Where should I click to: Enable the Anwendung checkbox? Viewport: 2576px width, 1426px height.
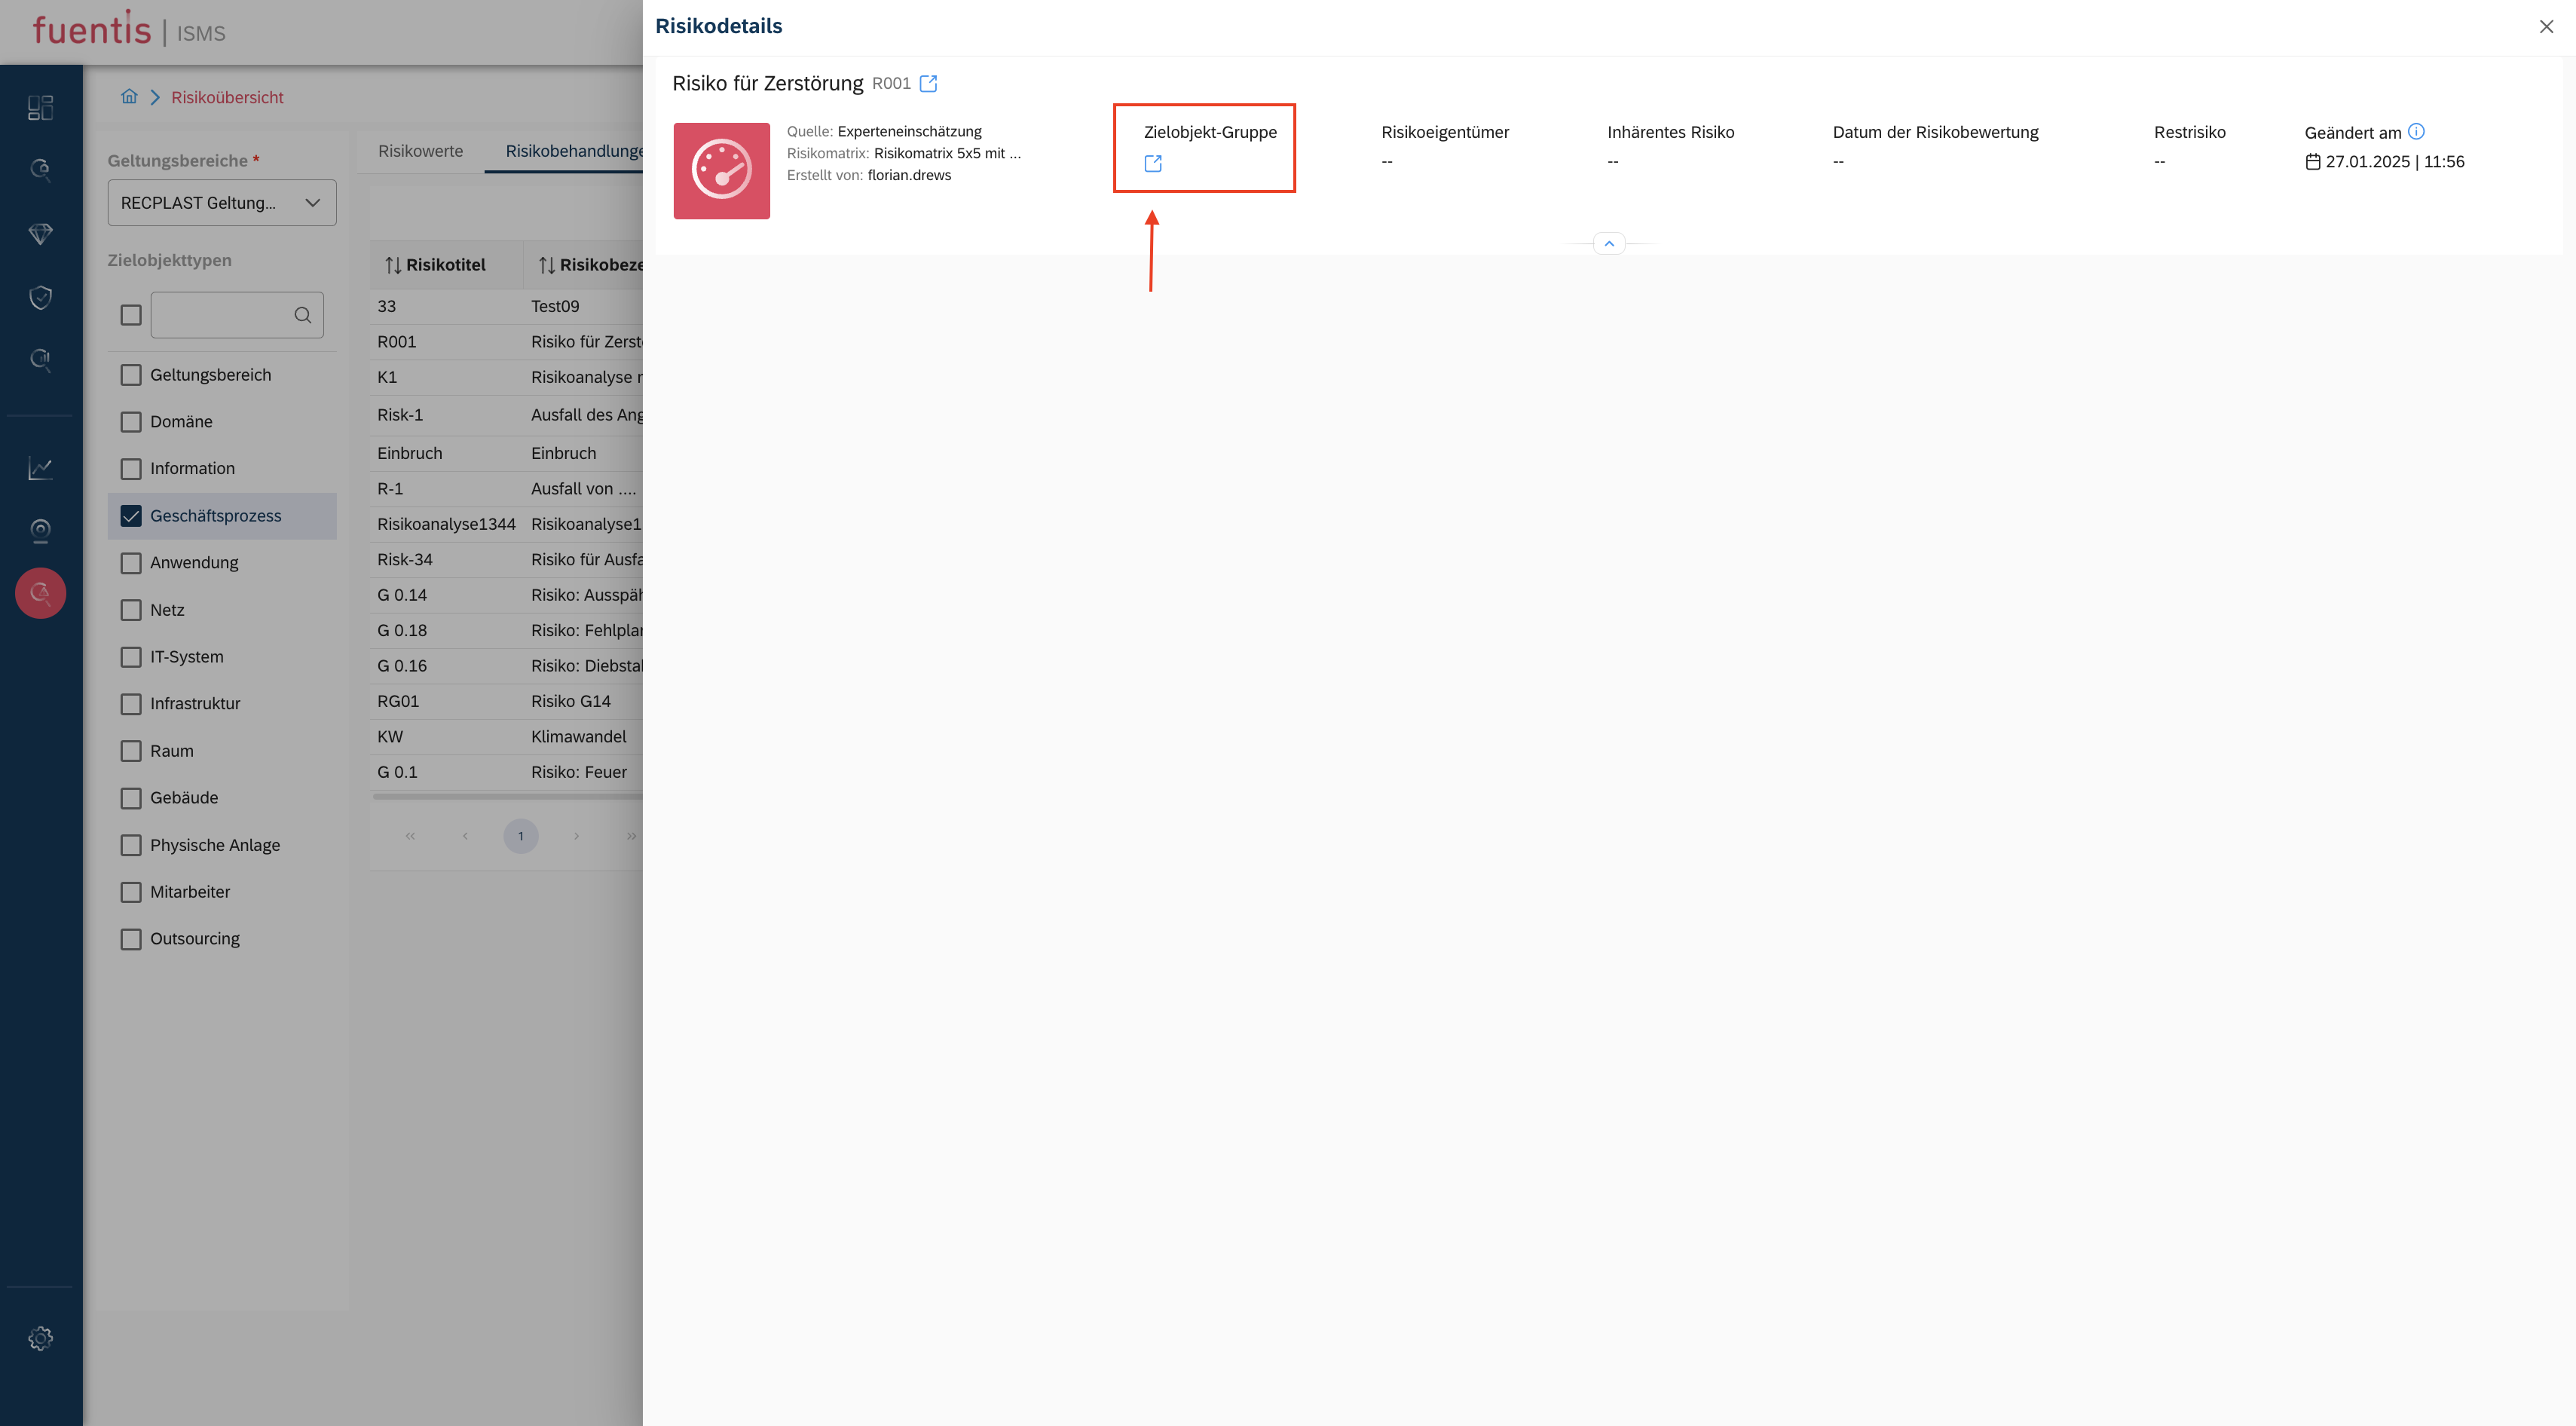click(131, 563)
